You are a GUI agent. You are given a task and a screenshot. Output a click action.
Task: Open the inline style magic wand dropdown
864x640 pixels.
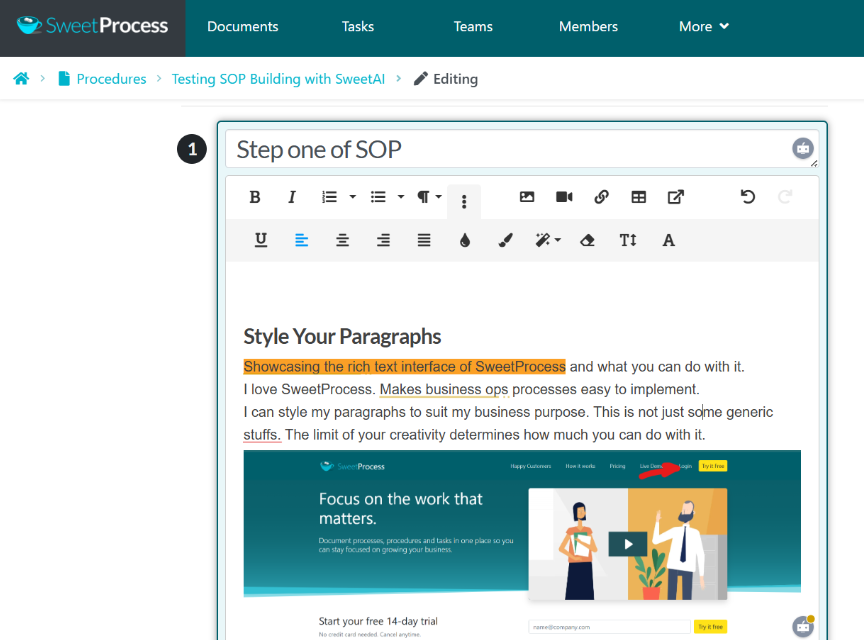pyautogui.click(x=548, y=240)
